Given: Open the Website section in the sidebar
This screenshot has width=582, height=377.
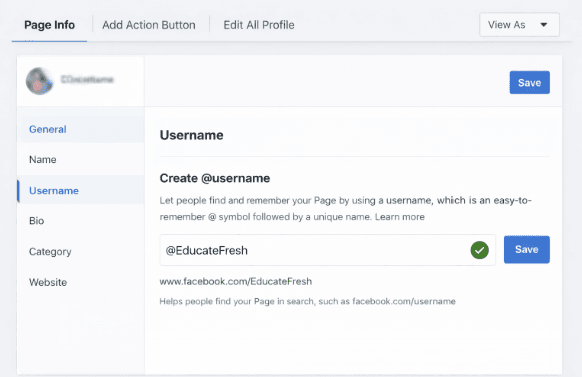Looking at the screenshot, I should coord(48,282).
